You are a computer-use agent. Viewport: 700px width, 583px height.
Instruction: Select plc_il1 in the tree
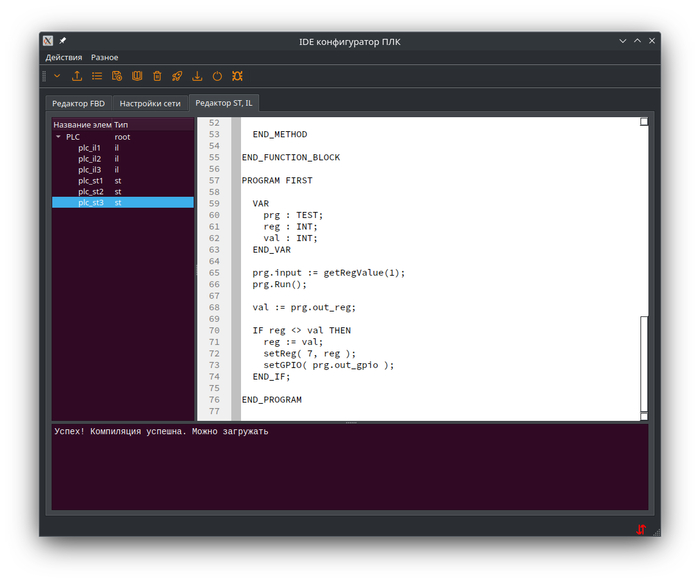(123, 148)
